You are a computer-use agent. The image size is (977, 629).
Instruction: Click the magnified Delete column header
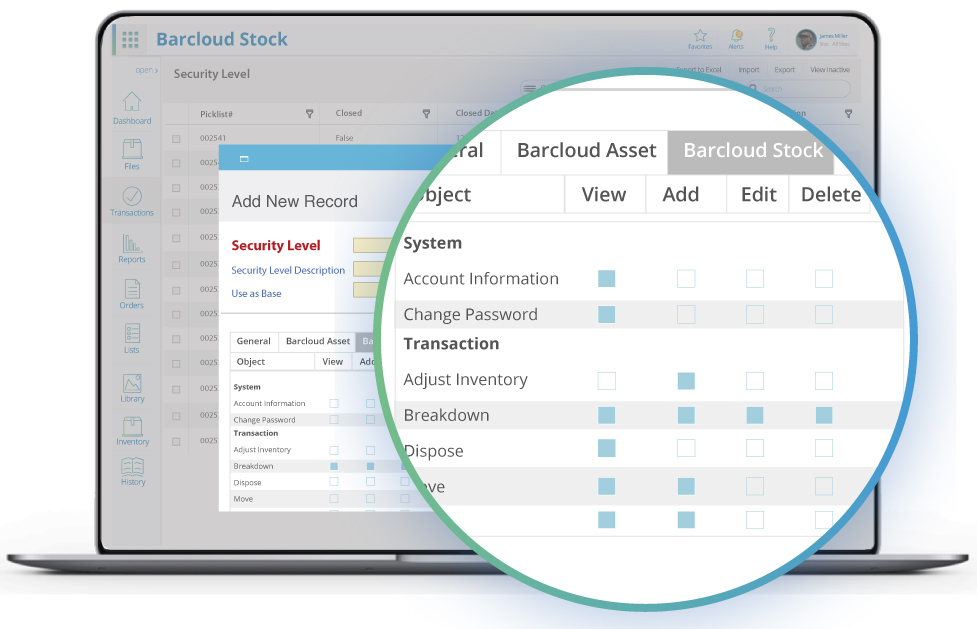click(831, 194)
